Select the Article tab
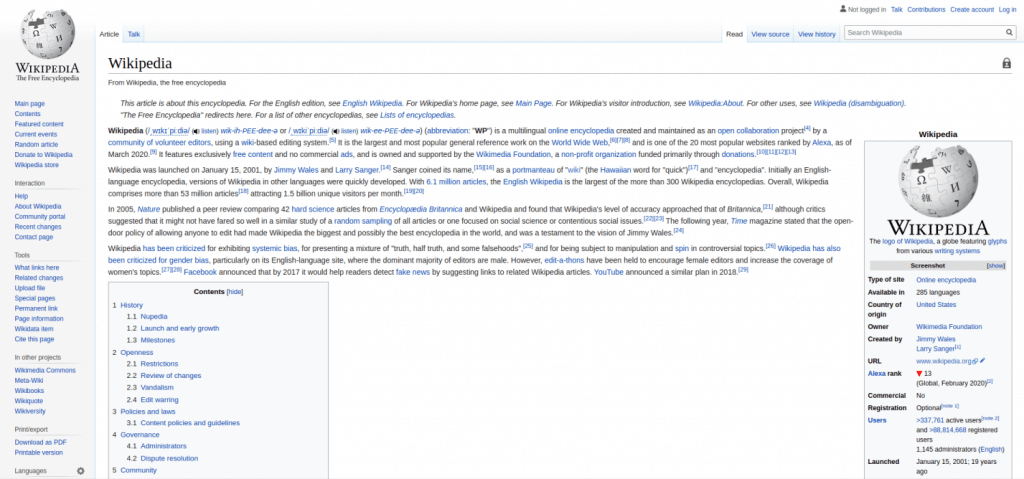The width and height of the screenshot is (1024, 479). pos(109,34)
